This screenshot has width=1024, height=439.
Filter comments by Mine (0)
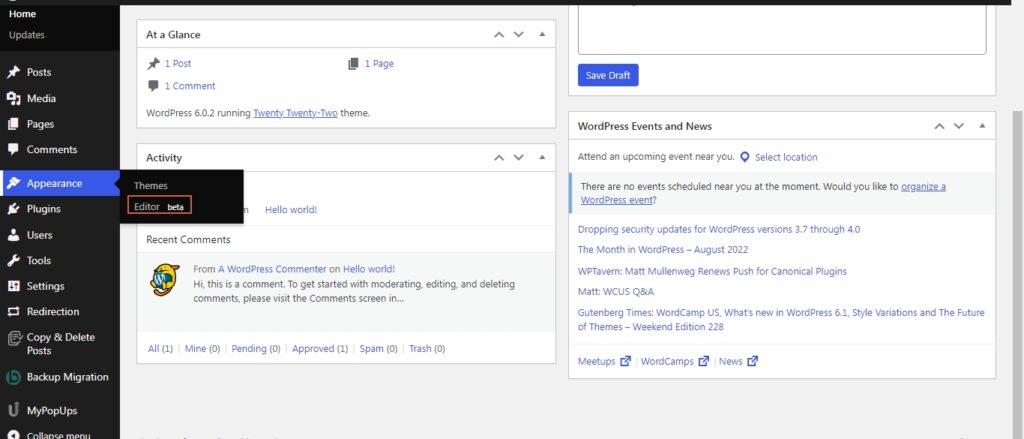(202, 349)
